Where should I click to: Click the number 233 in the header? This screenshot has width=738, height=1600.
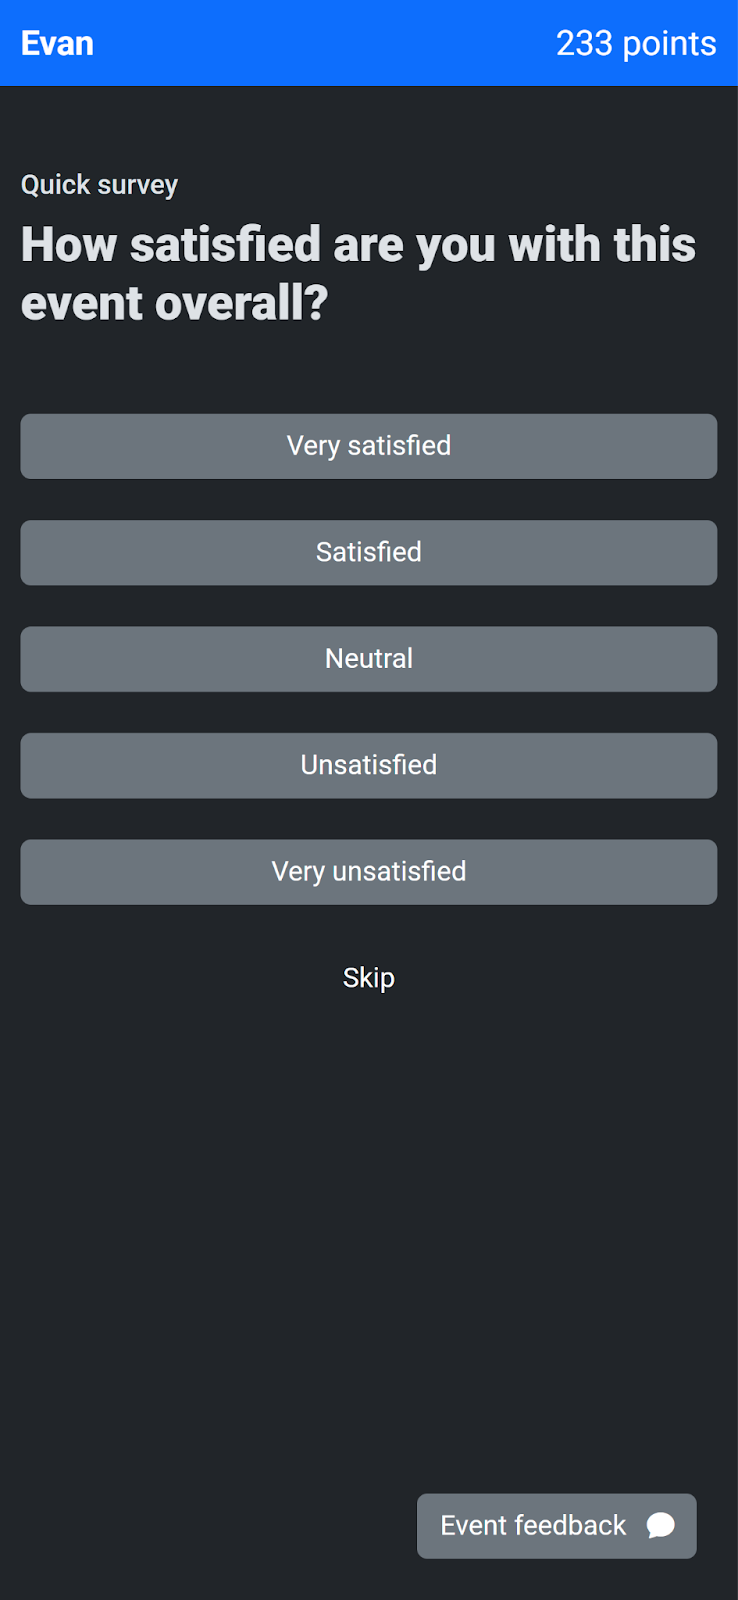[584, 44]
